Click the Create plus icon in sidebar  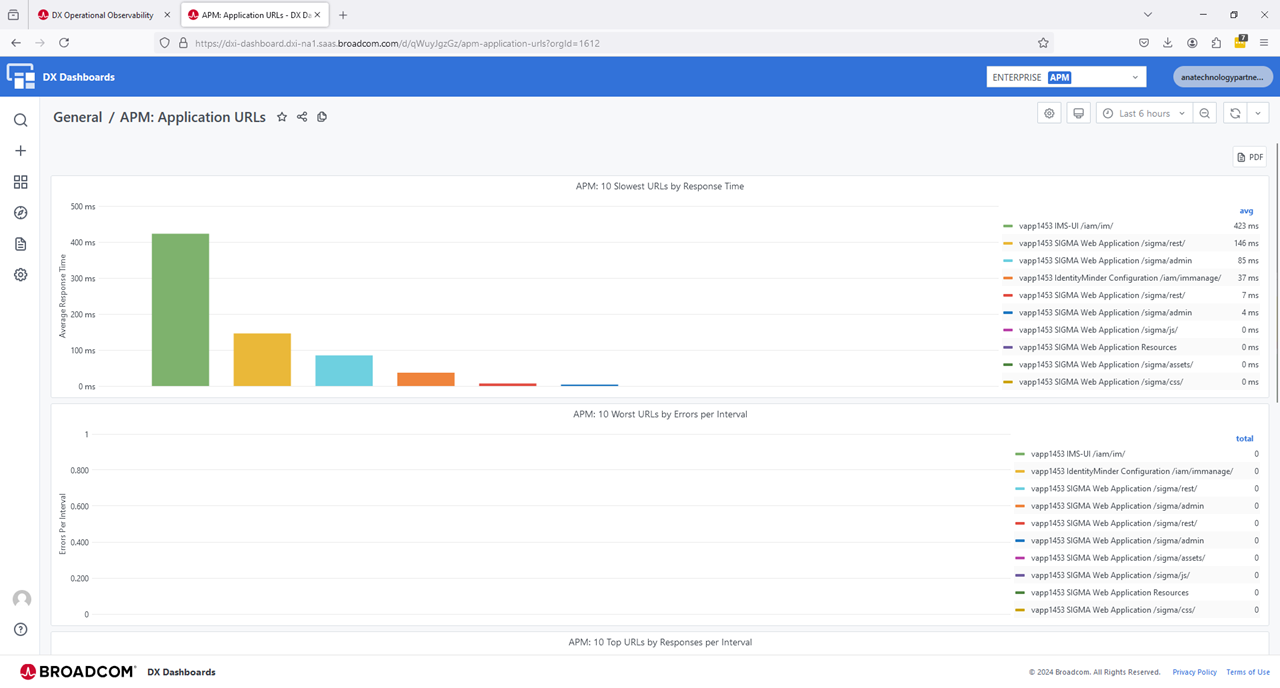pos(20,151)
